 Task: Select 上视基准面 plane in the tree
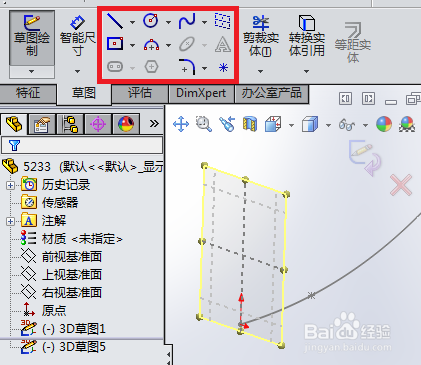pyautogui.click(x=61, y=275)
